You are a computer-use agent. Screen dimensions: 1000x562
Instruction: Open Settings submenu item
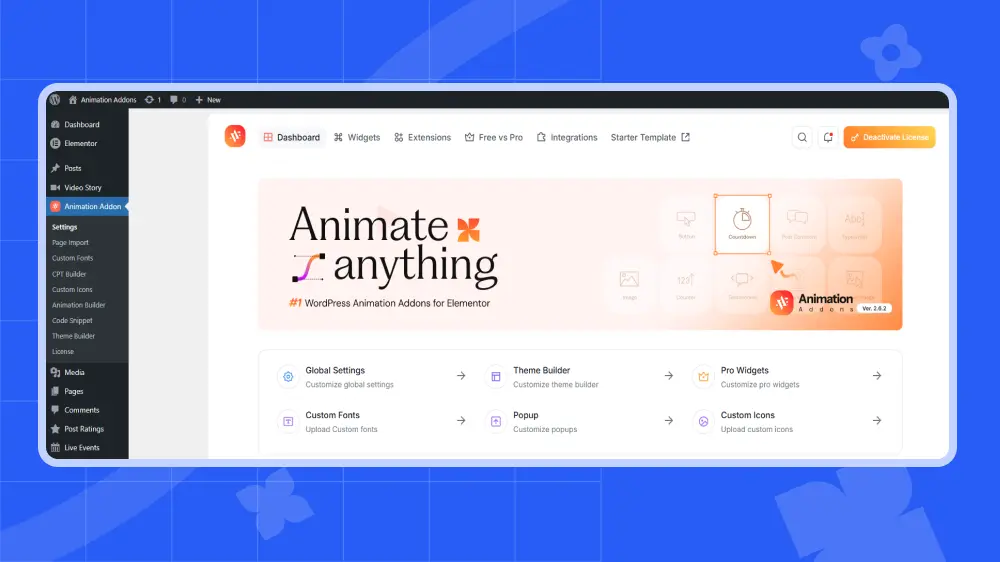pyautogui.click(x=64, y=227)
